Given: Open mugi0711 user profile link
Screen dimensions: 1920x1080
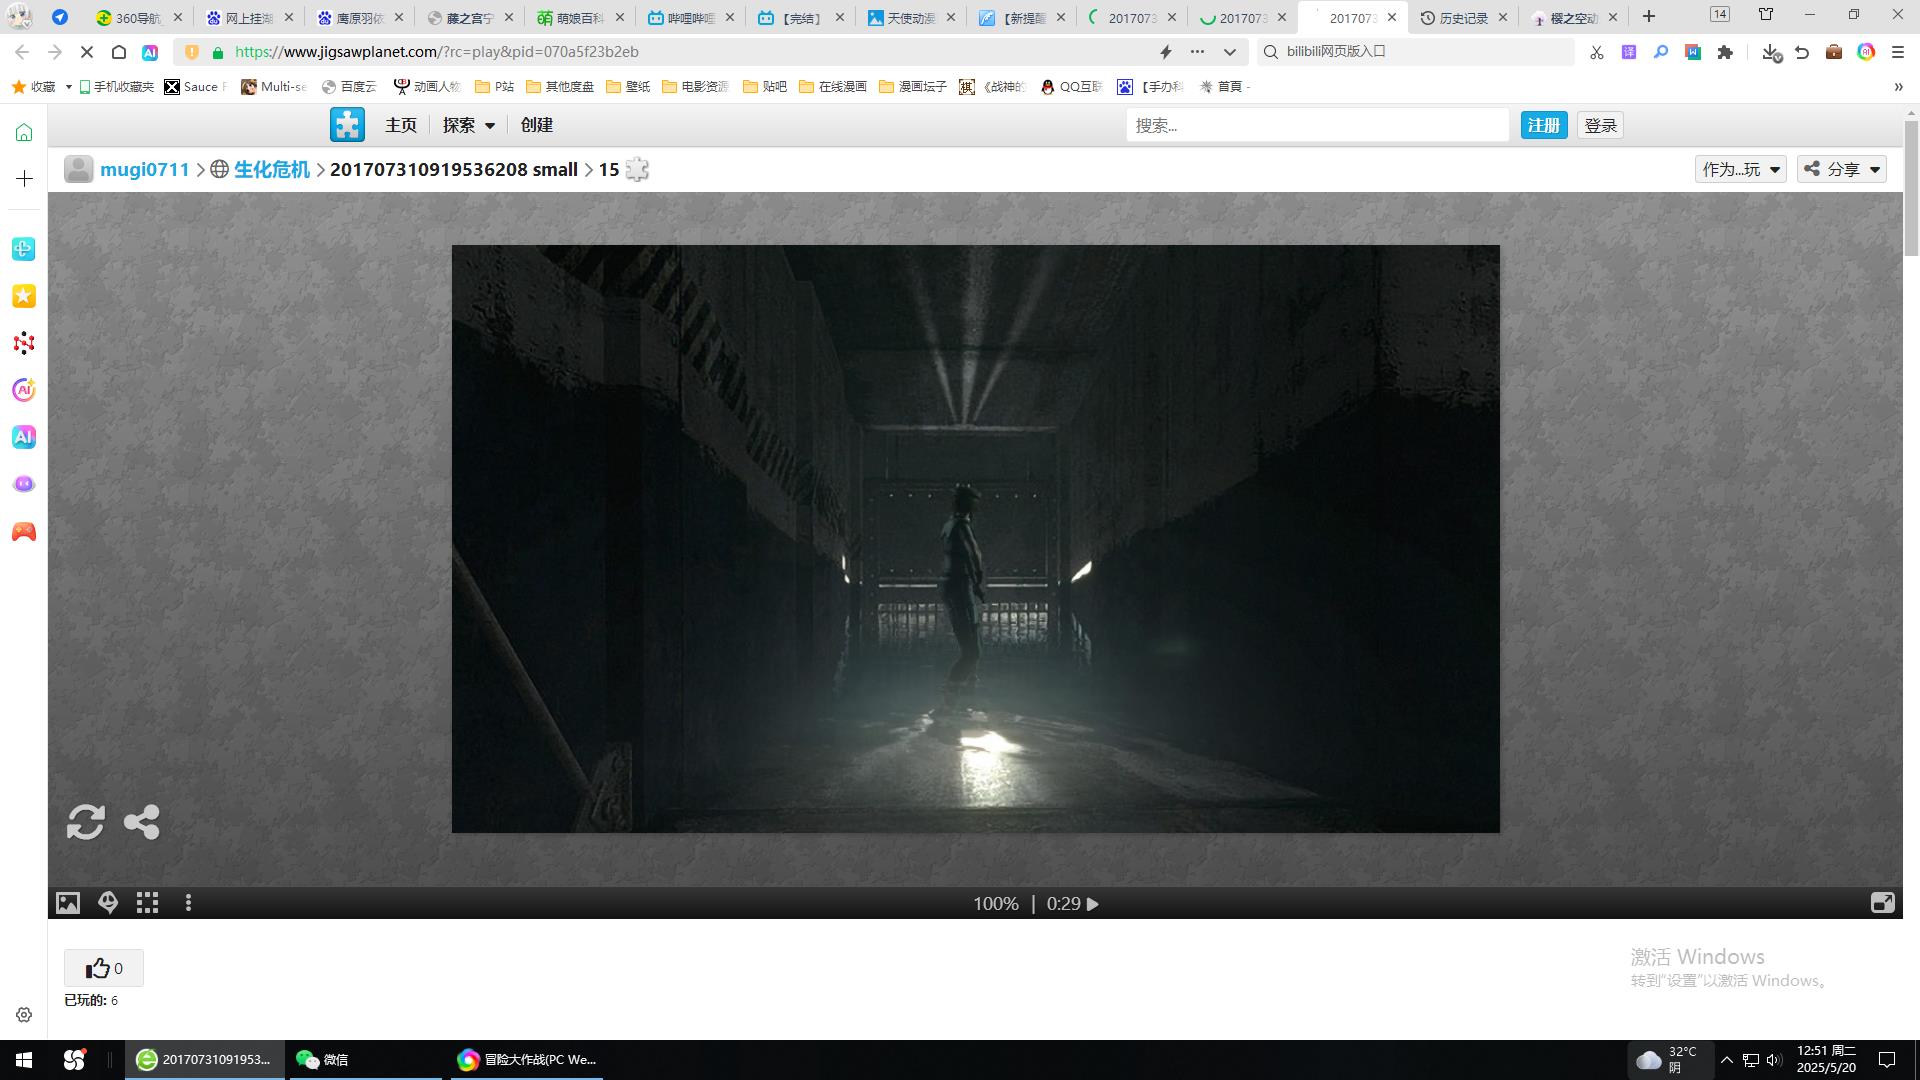Looking at the screenshot, I should coord(145,169).
